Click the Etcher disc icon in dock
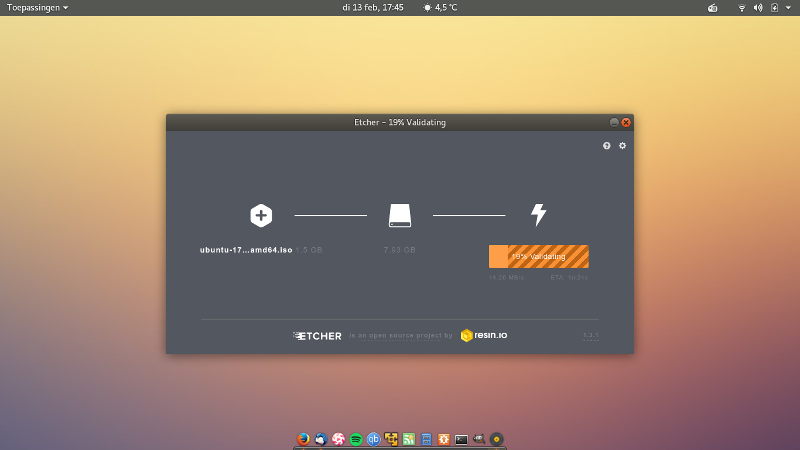Viewport: 800px width, 450px height. click(x=496, y=439)
